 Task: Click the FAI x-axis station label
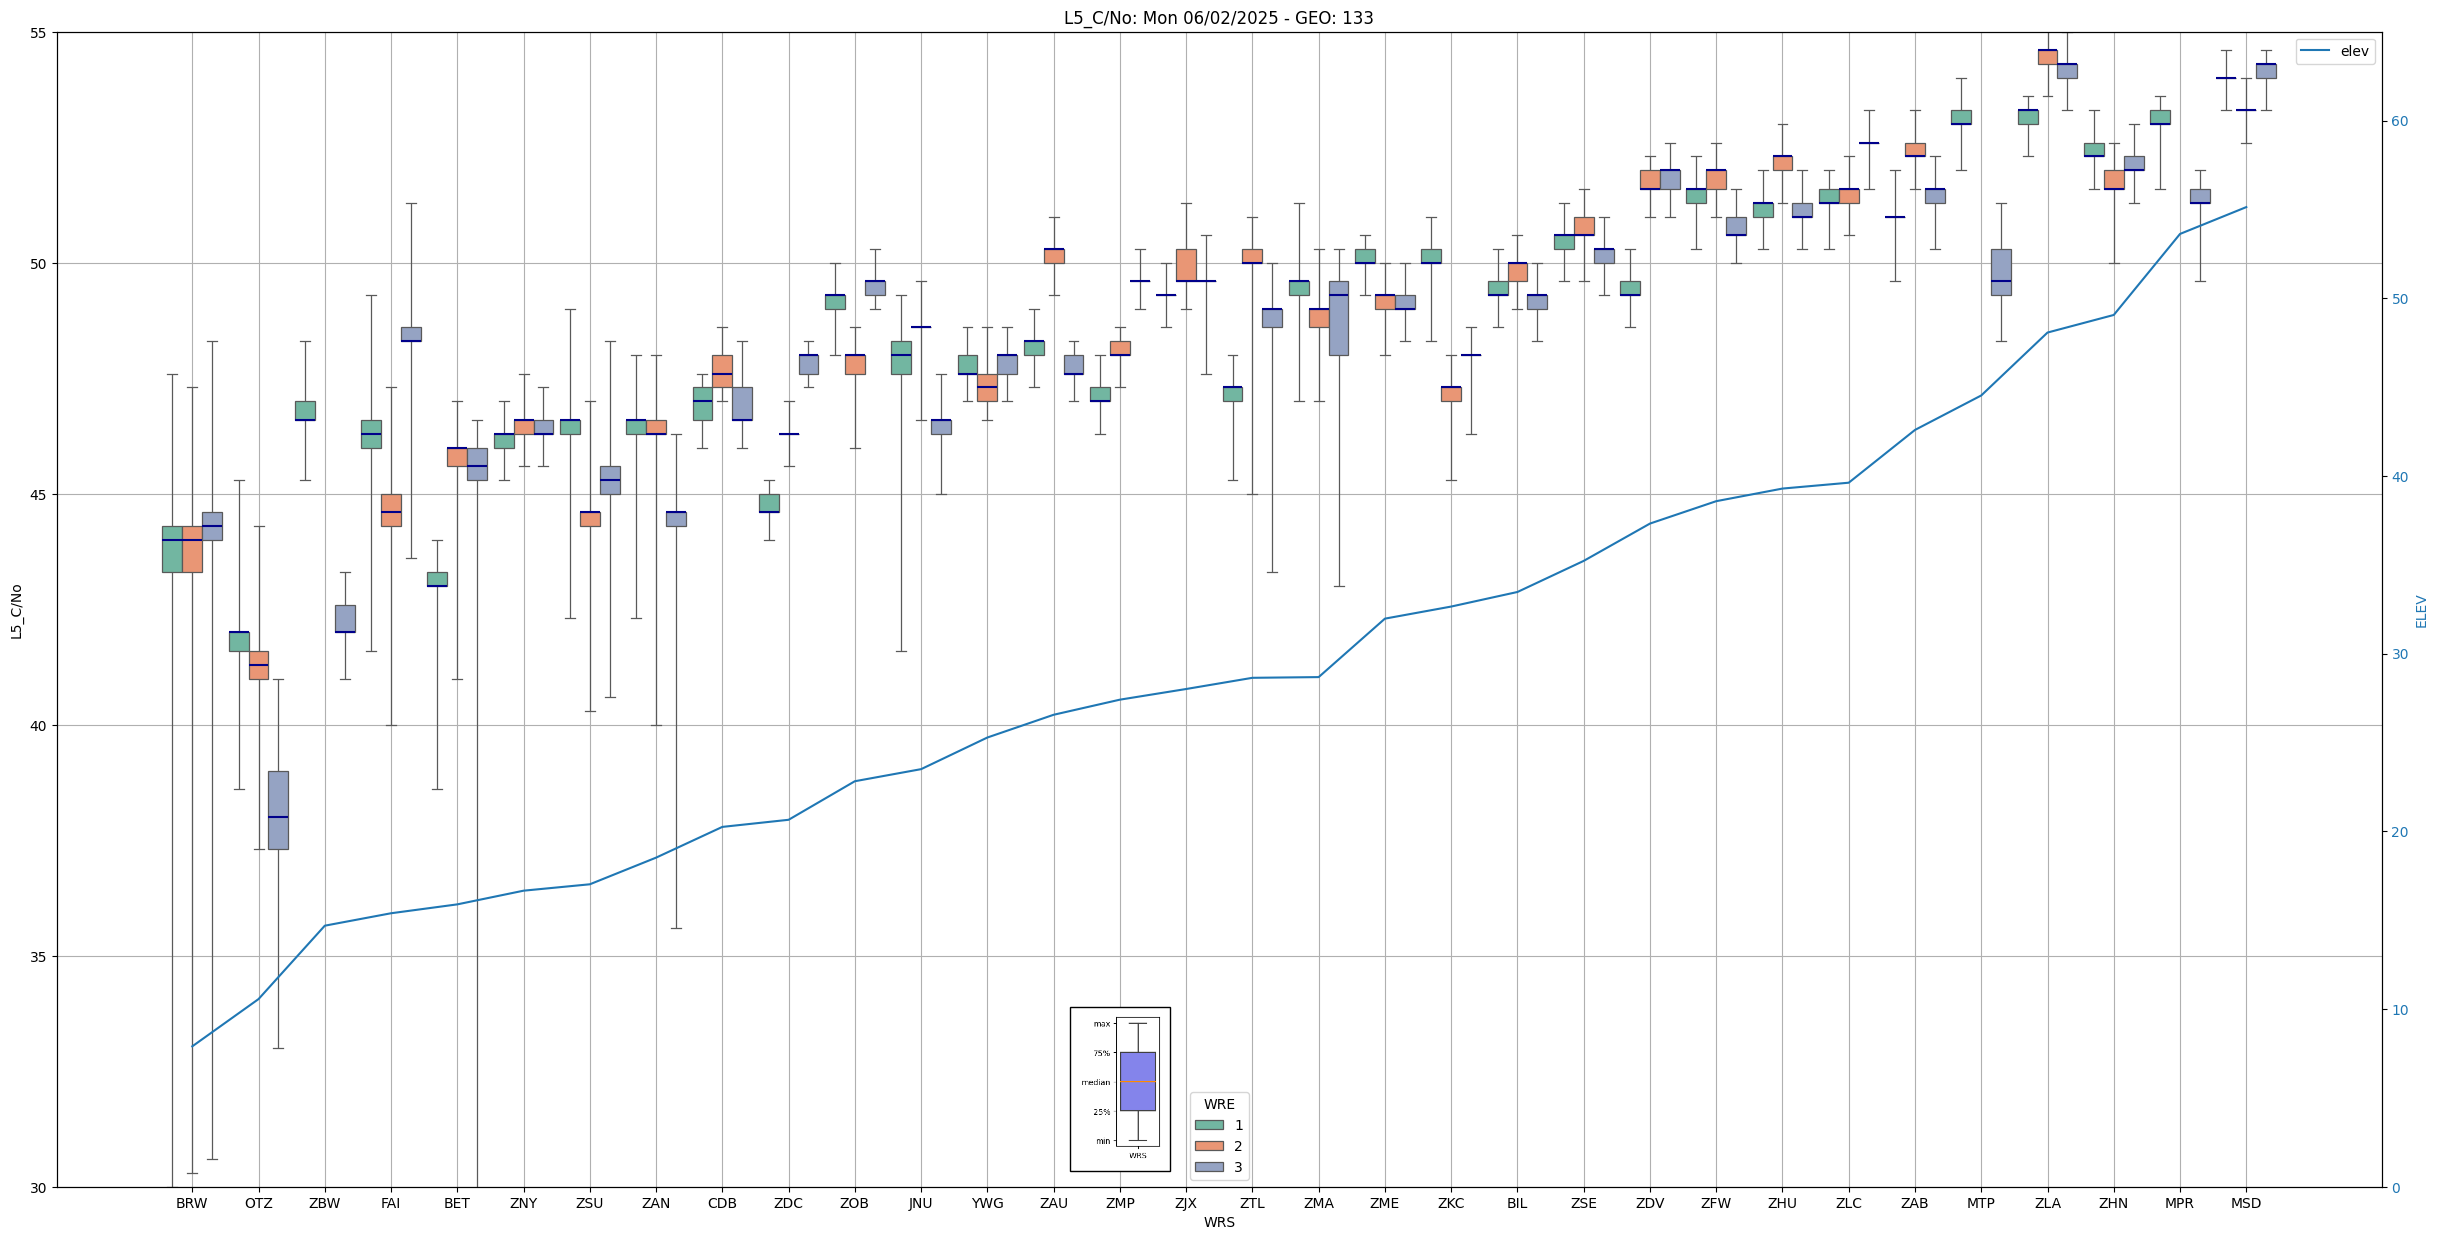pyautogui.click(x=391, y=1203)
